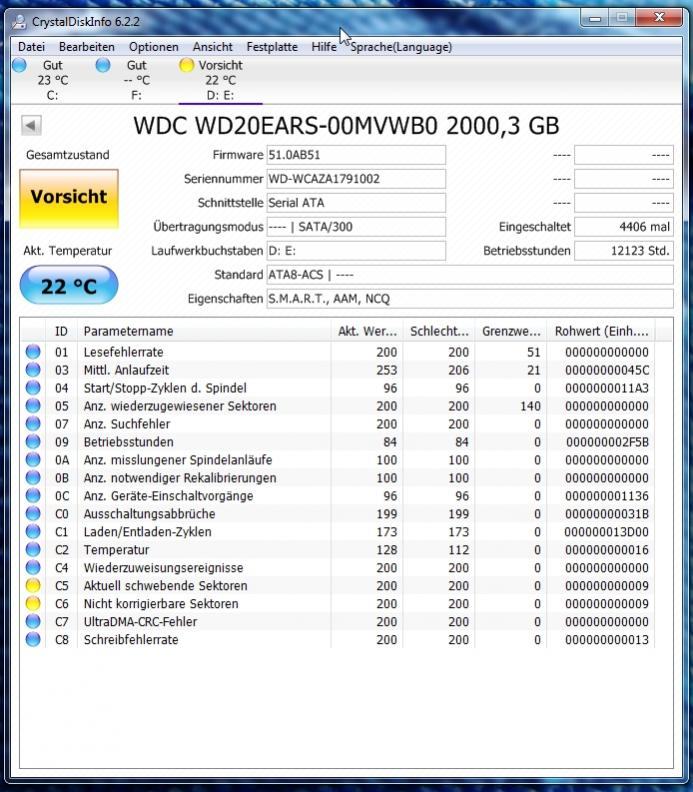The height and width of the screenshot is (792, 693).
Task: Open the Bearbeiten menu
Action: pyautogui.click(x=87, y=47)
